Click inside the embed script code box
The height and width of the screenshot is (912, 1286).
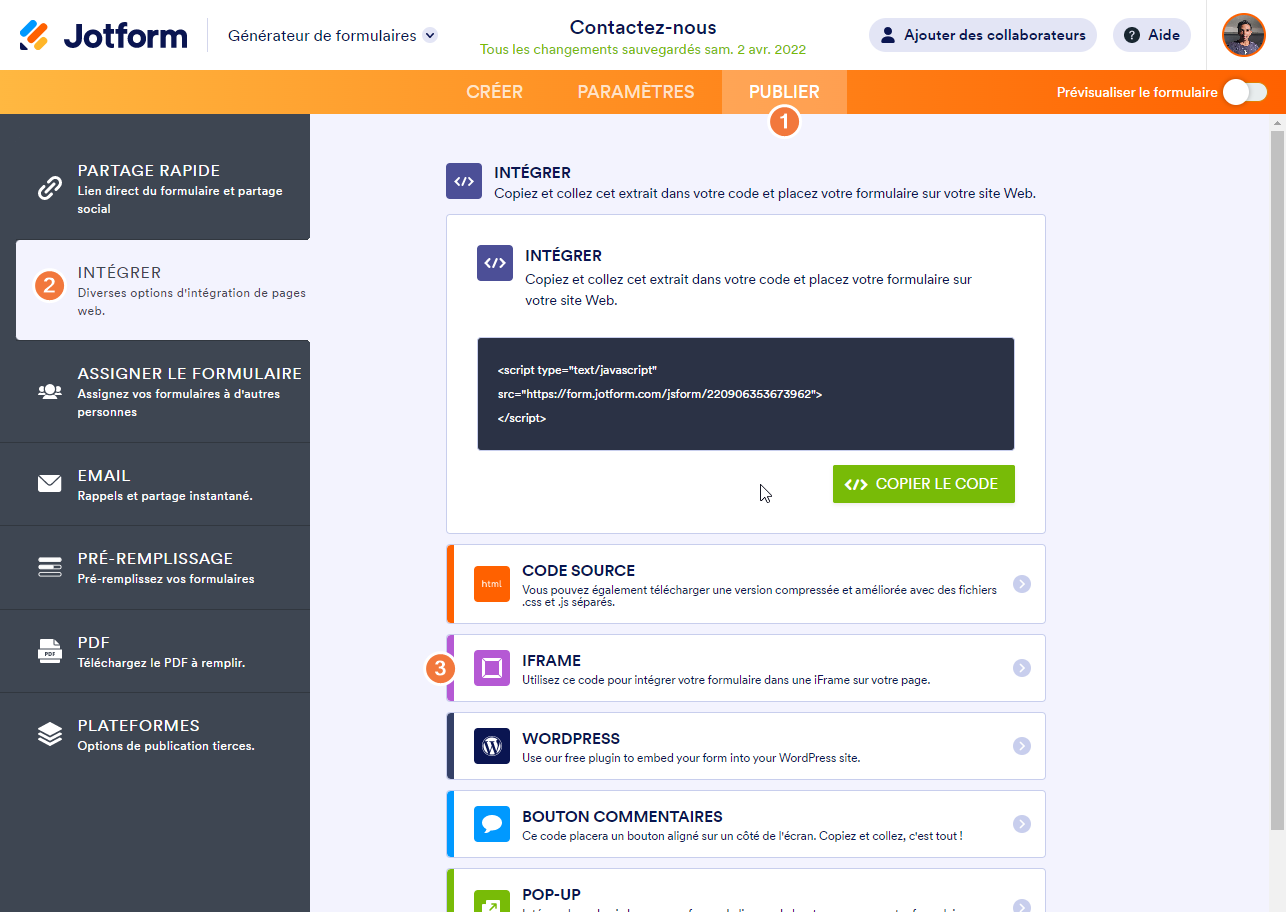coord(746,394)
